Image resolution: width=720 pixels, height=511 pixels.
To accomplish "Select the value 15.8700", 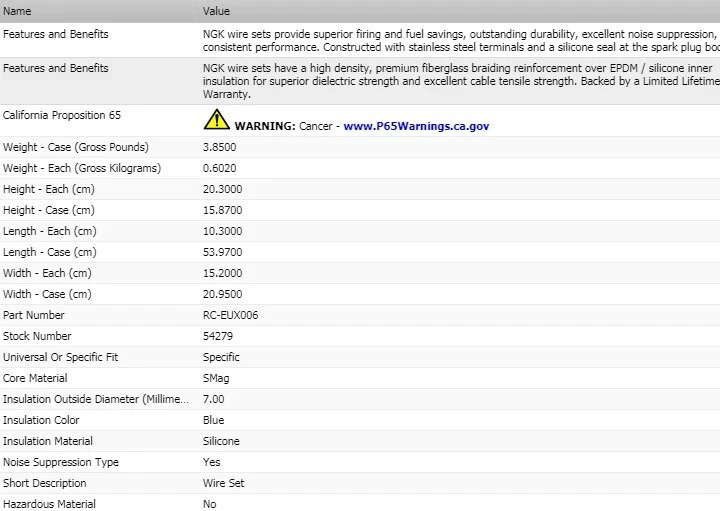I will pos(222,210).
